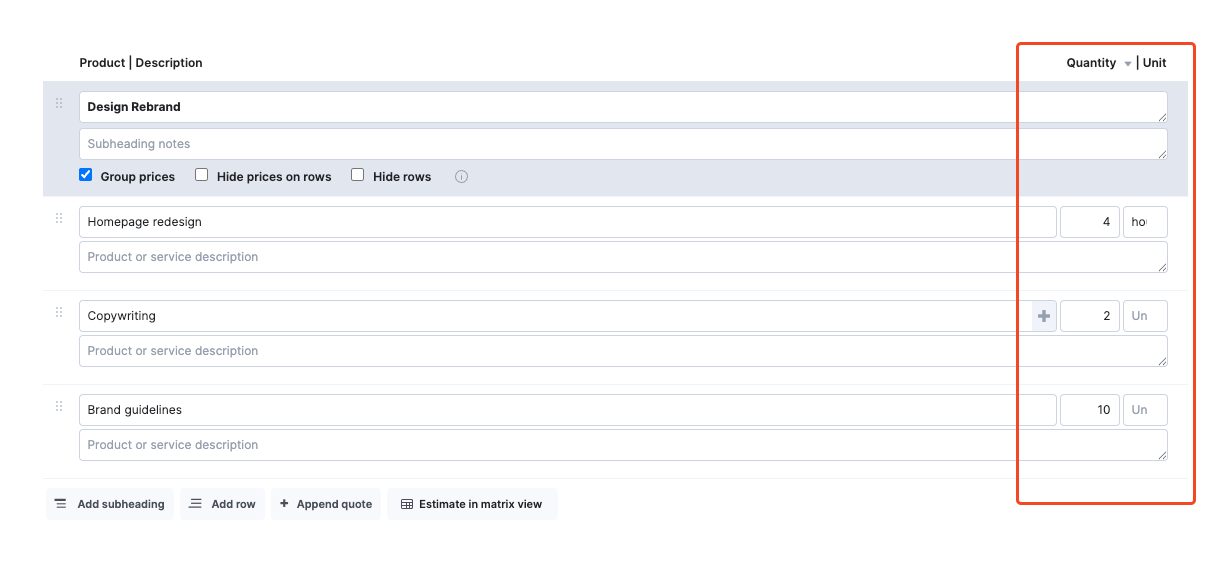1215x561 pixels.
Task: Enable Hide prices on rows checkbox
Action: point(201,175)
